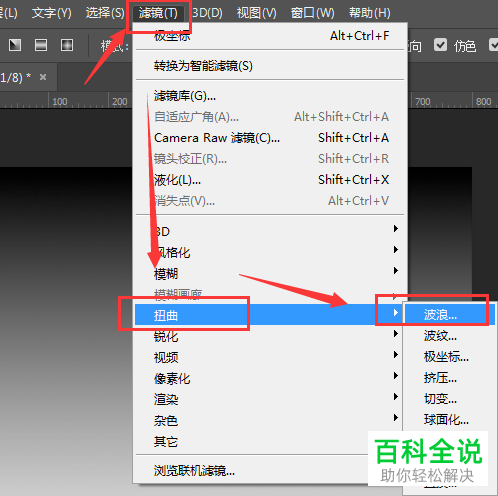Select 极坐标... polar coordinates filter
498x496 pixels.
pyautogui.click(x=450, y=357)
